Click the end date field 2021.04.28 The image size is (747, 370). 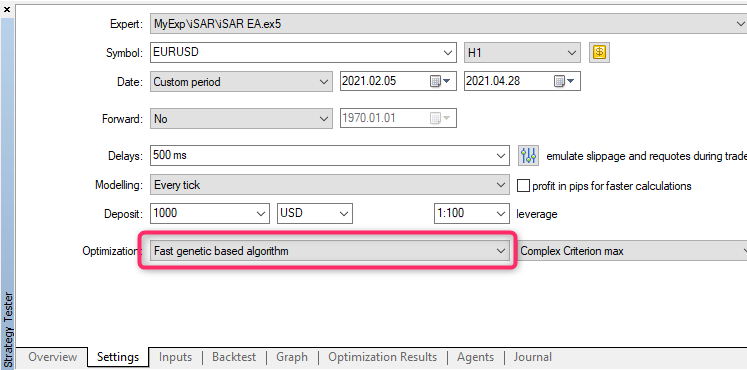click(x=522, y=81)
